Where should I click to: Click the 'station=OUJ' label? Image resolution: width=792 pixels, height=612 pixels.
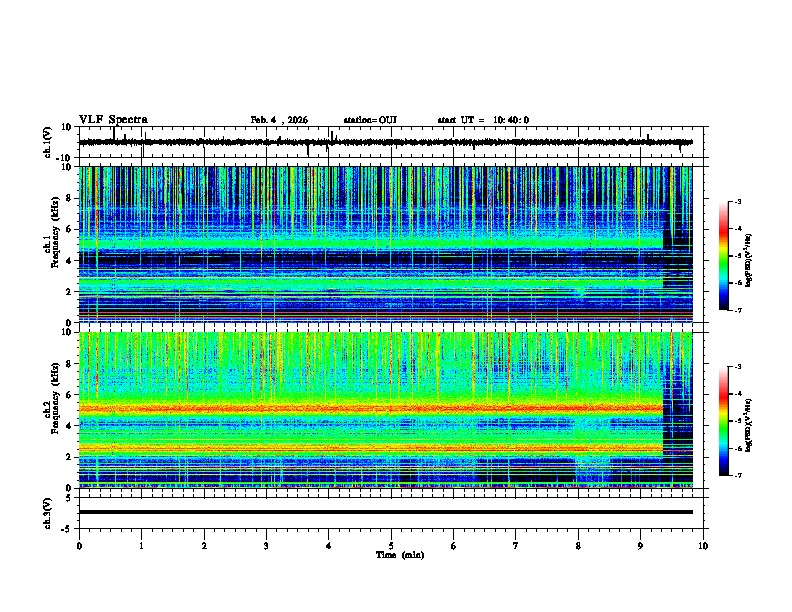pyautogui.click(x=370, y=120)
